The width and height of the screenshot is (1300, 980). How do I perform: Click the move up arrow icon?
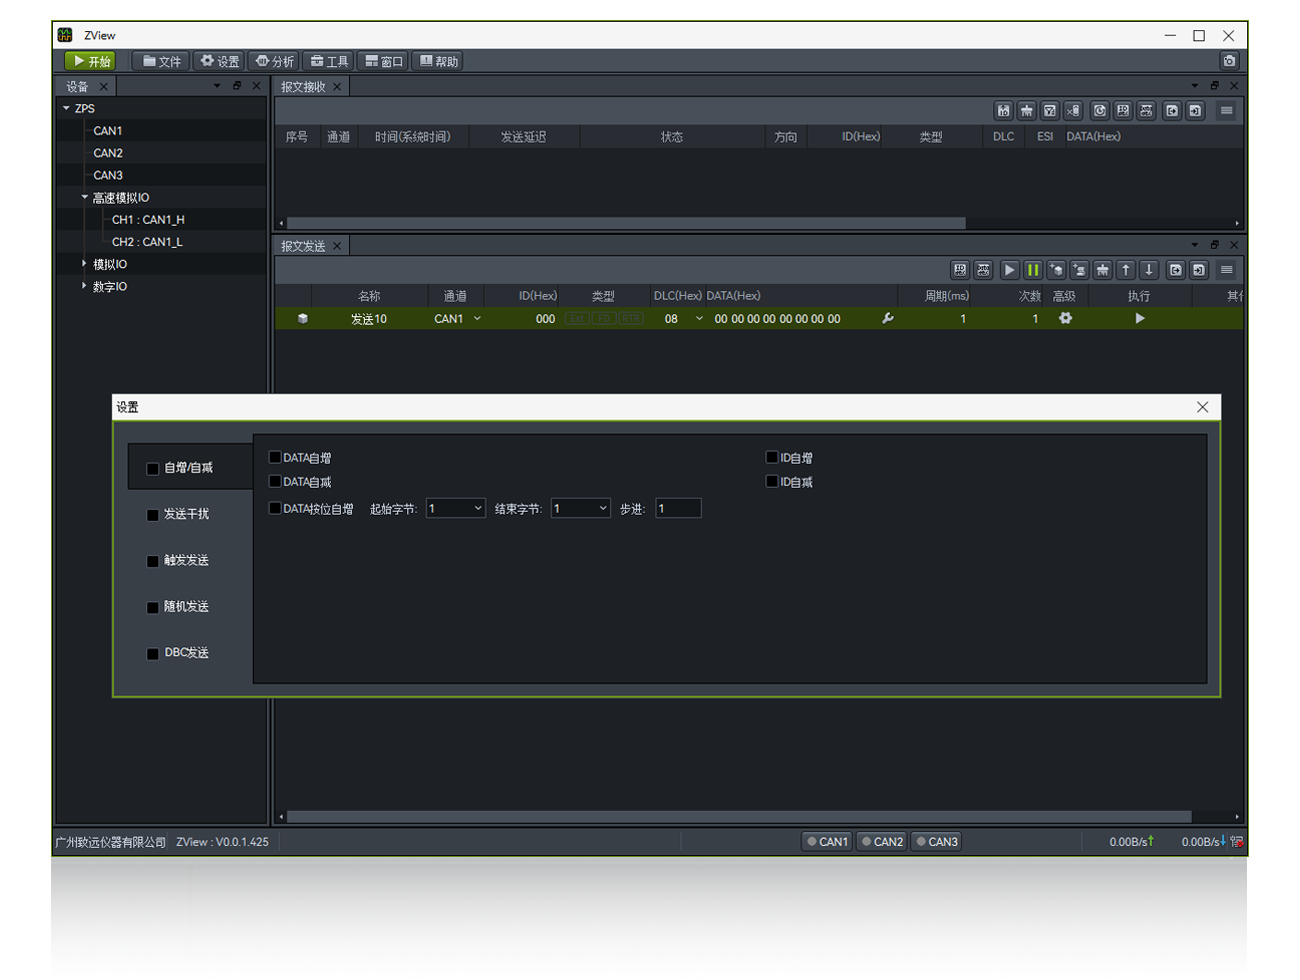pos(1126,270)
